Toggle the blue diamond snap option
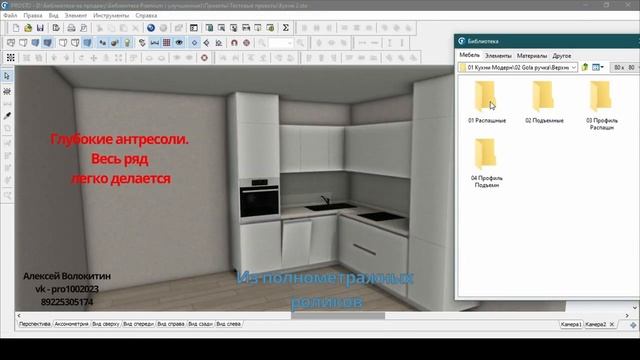Image resolution: width=640 pixels, height=360 pixels. (194, 43)
